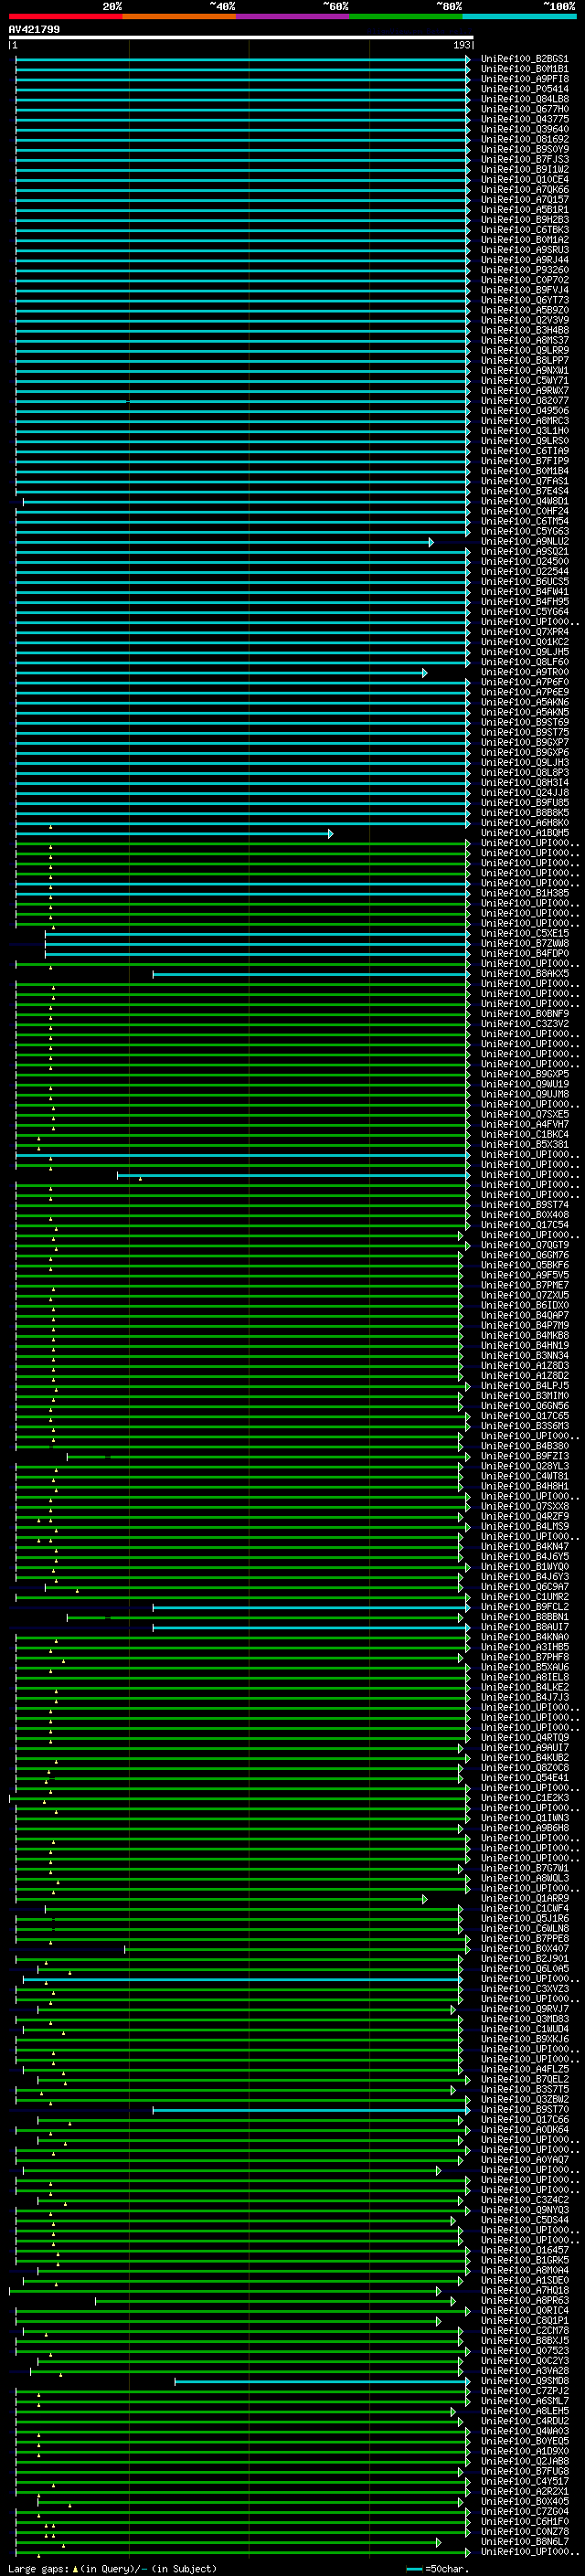The image size is (585, 2576).
Task: Select the purple ~60% identity legend segment
Action: (x=292, y=16)
